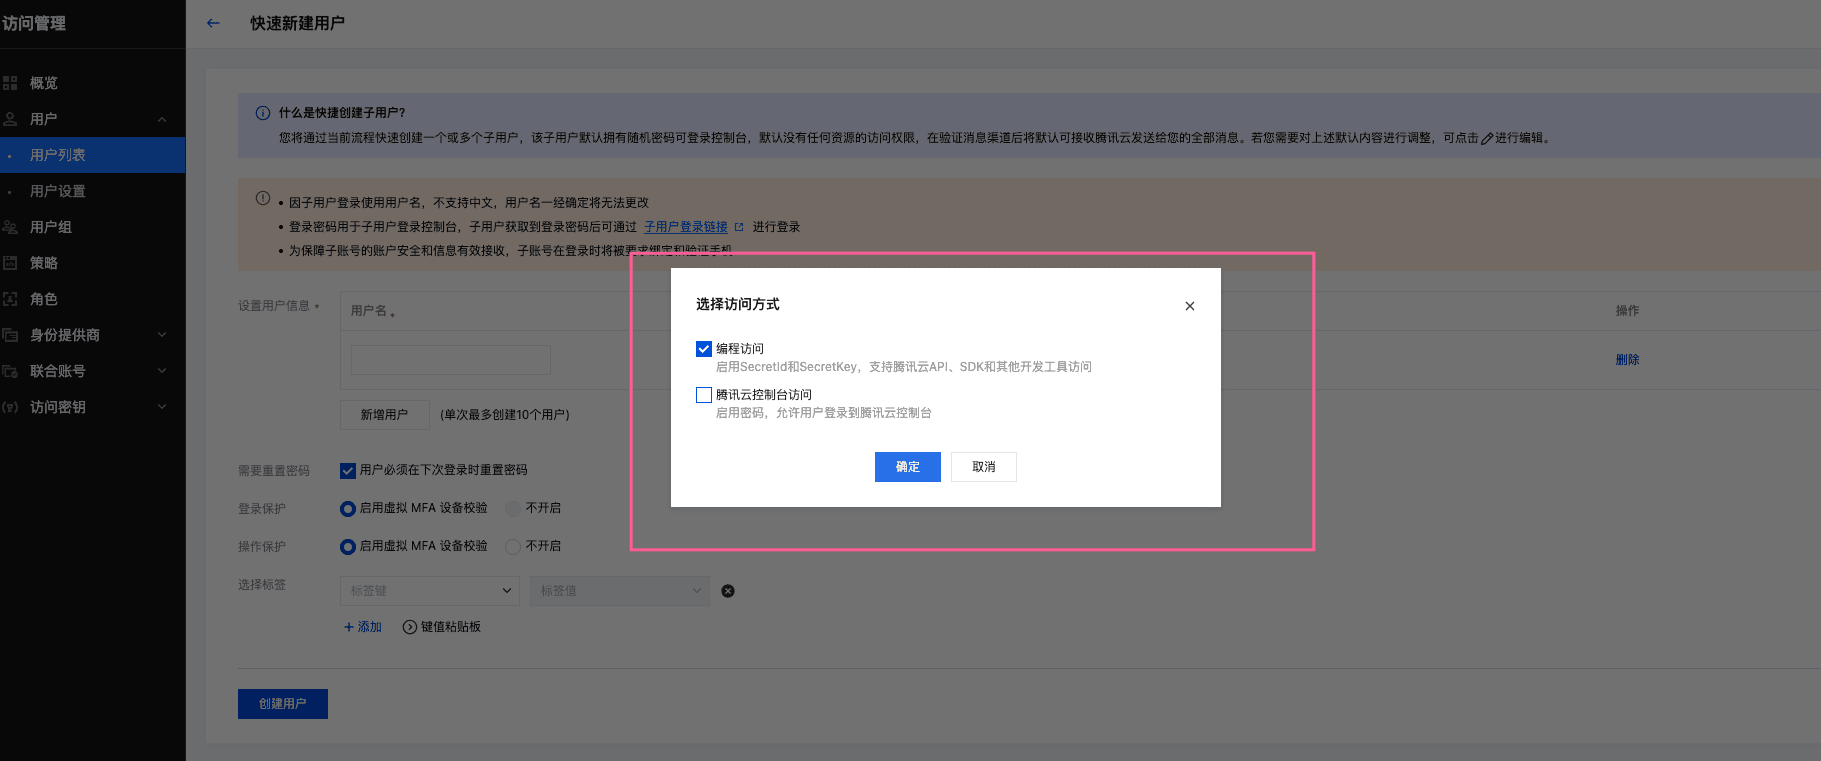Image resolution: width=1821 pixels, height=761 pixels.
Task: Click the back arrow beside 快速新建用户
Action: tap(213, 23)
